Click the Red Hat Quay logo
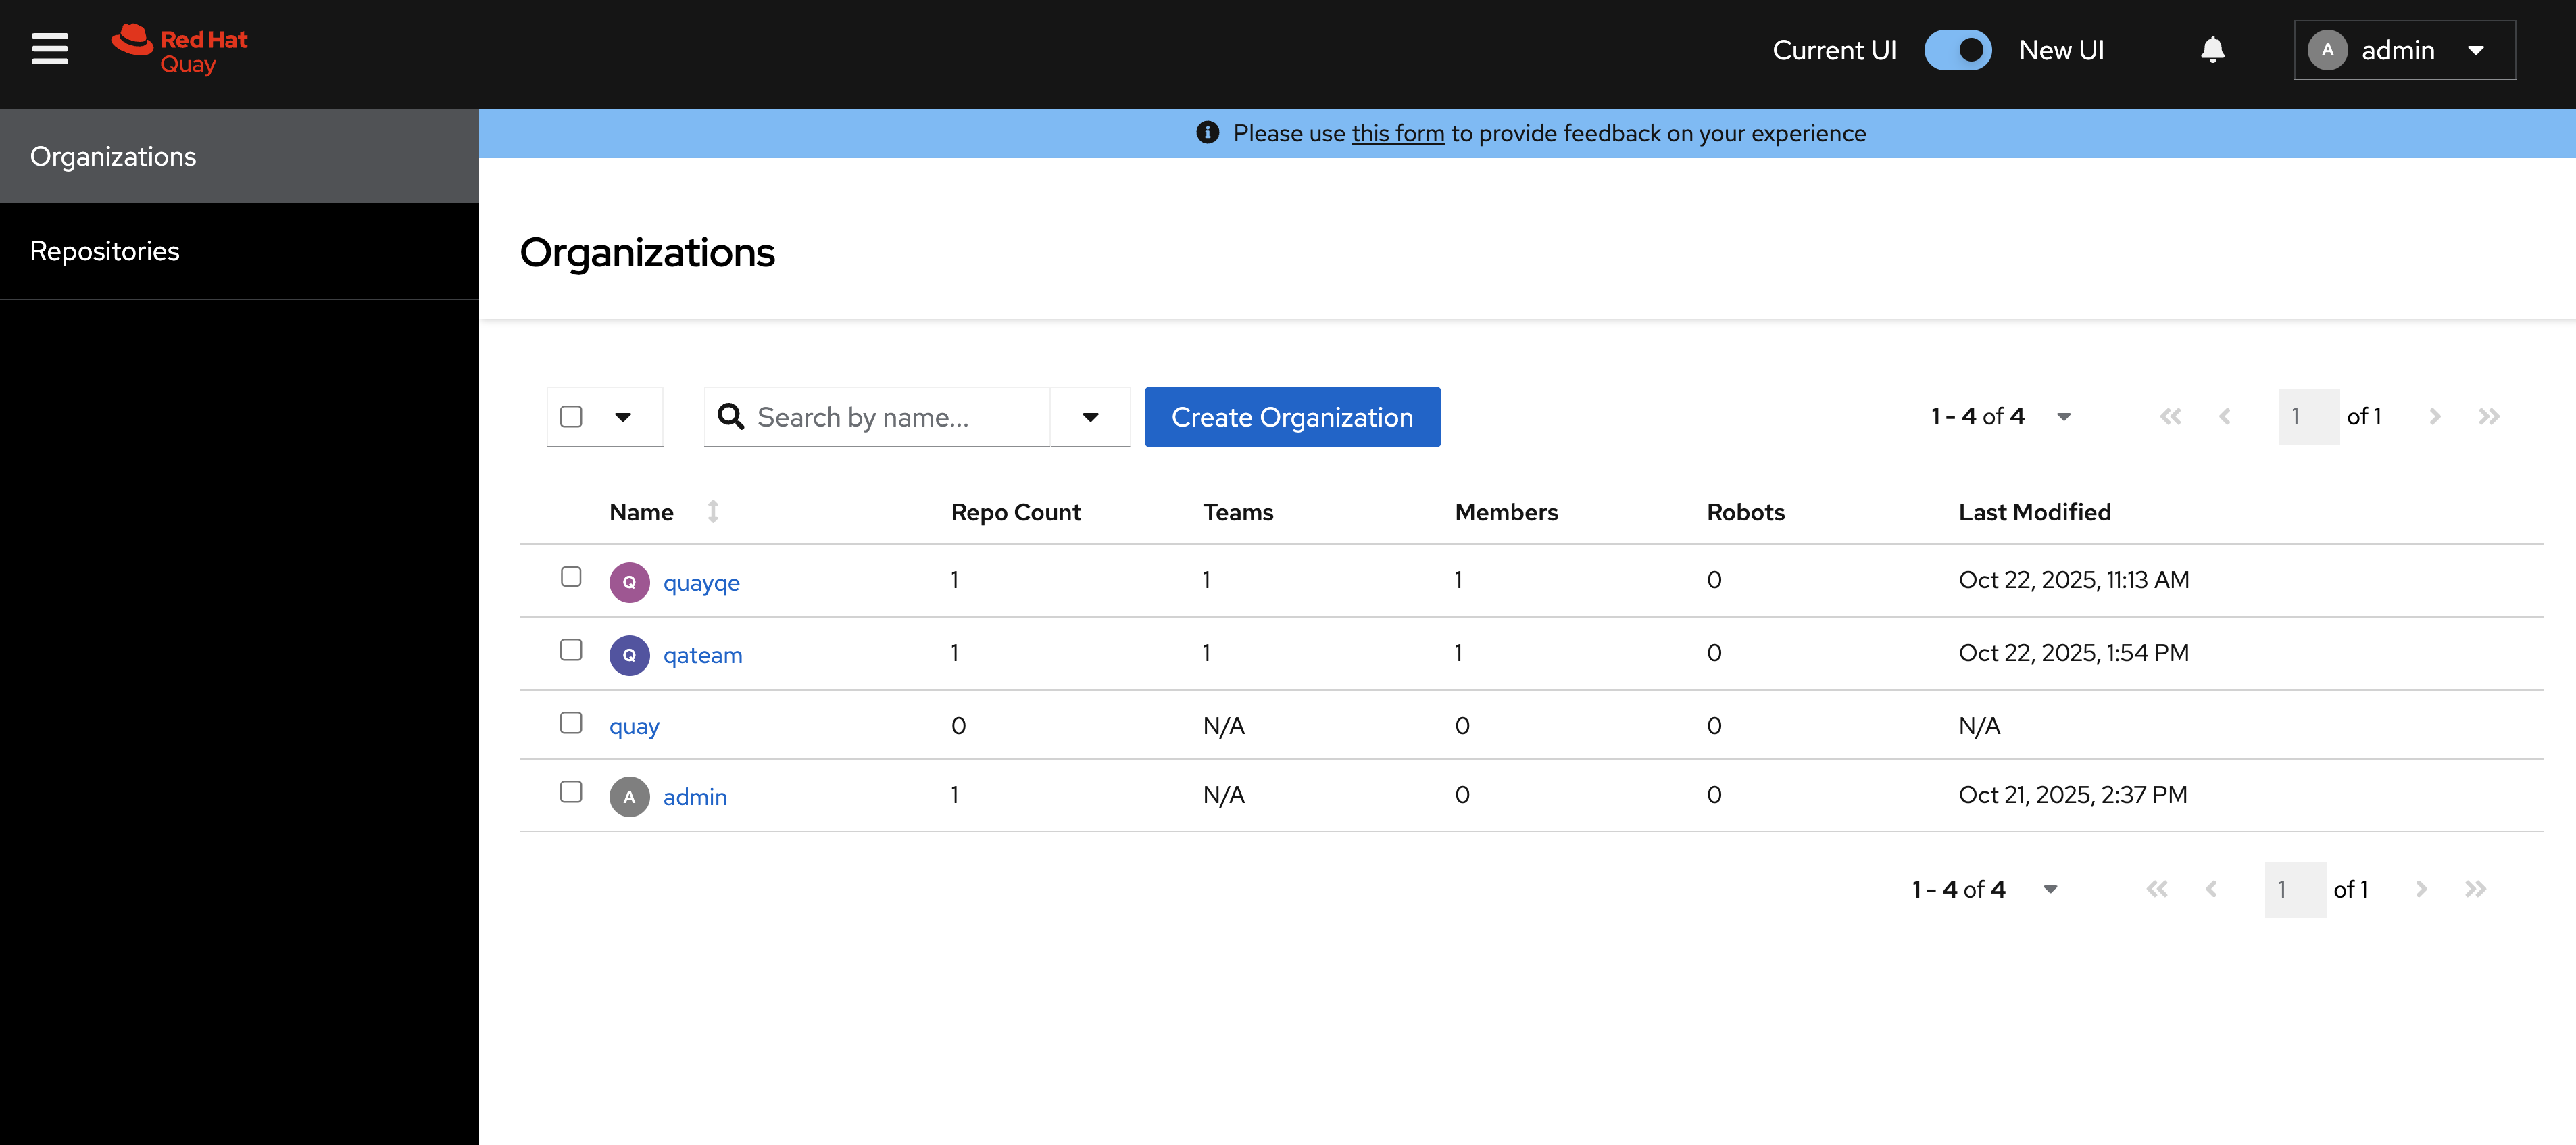 [180, 49]
